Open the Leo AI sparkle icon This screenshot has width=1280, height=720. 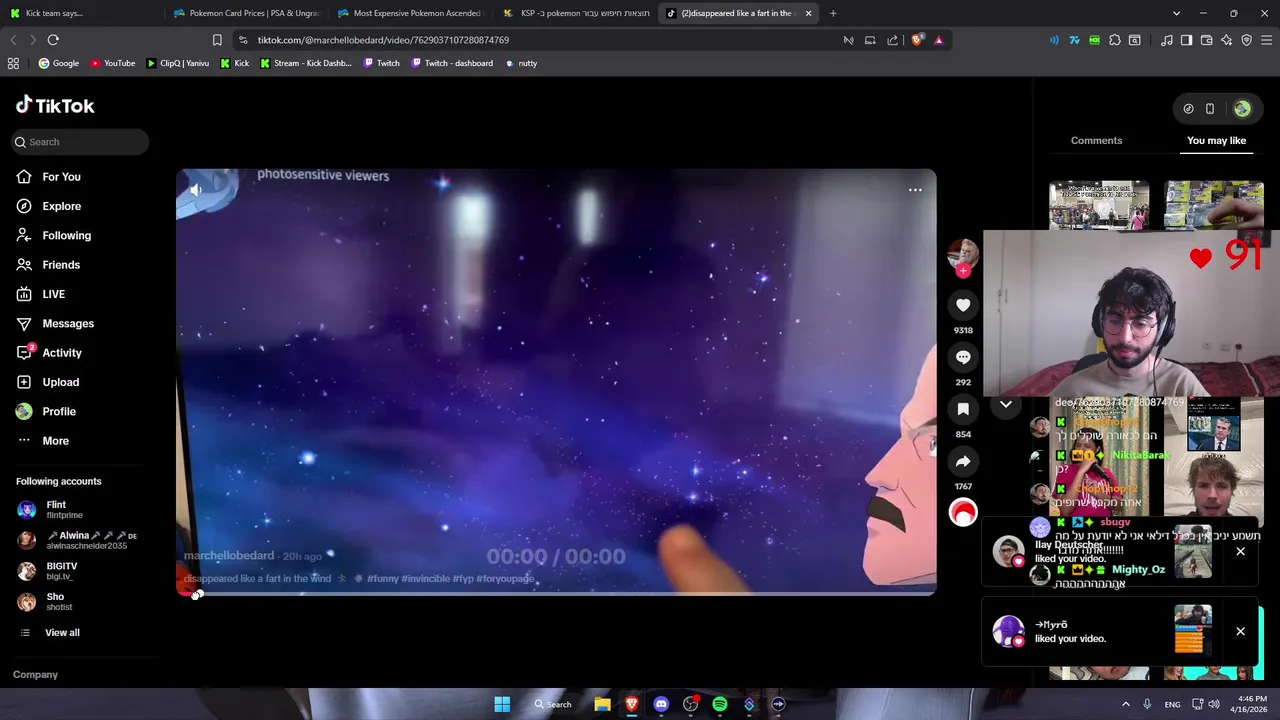click(1226, 40)
